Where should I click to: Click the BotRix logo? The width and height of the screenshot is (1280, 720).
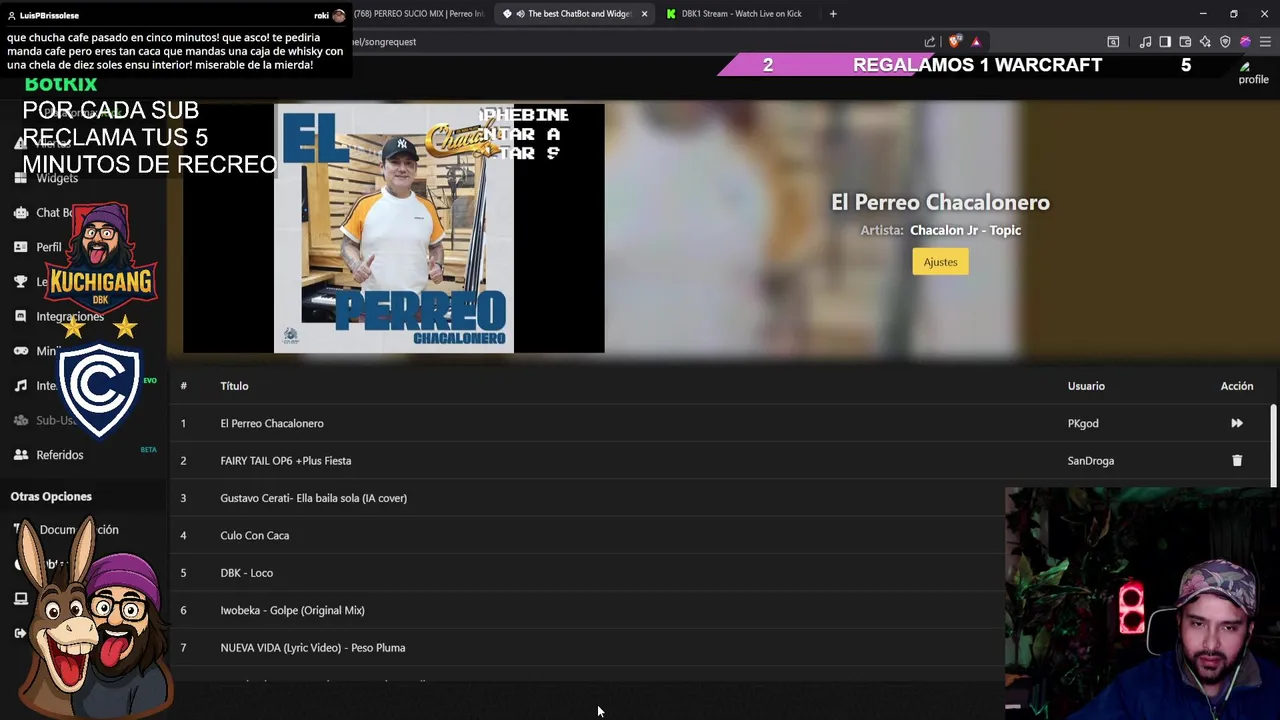[61, 84]
